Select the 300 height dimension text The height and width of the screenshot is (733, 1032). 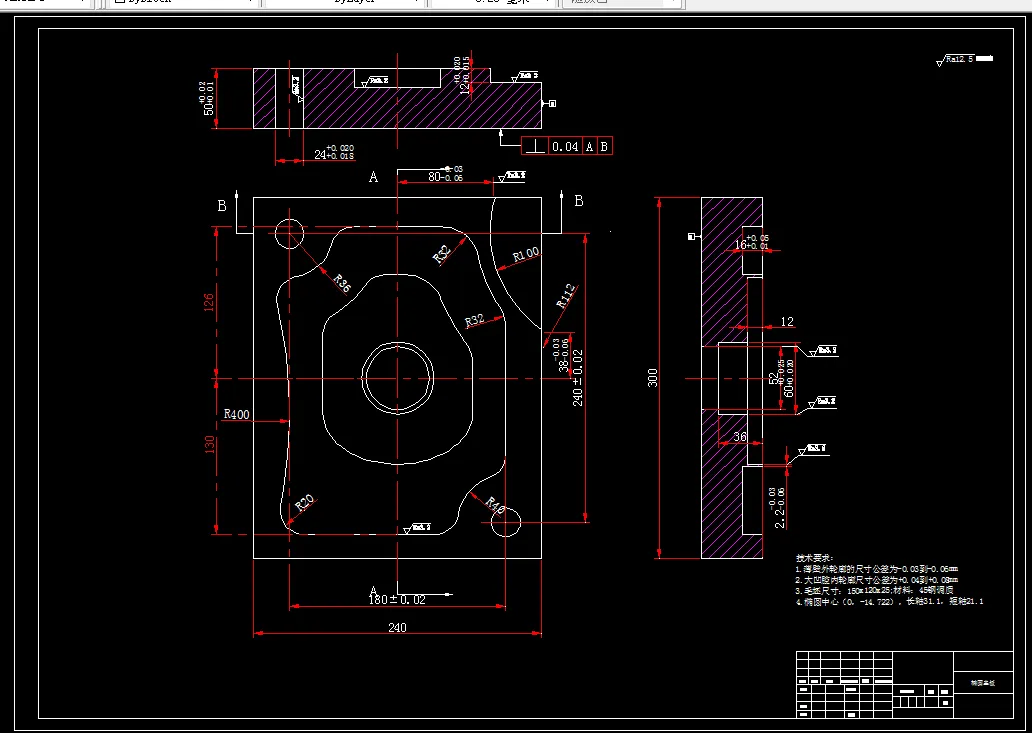pos(652,378)
